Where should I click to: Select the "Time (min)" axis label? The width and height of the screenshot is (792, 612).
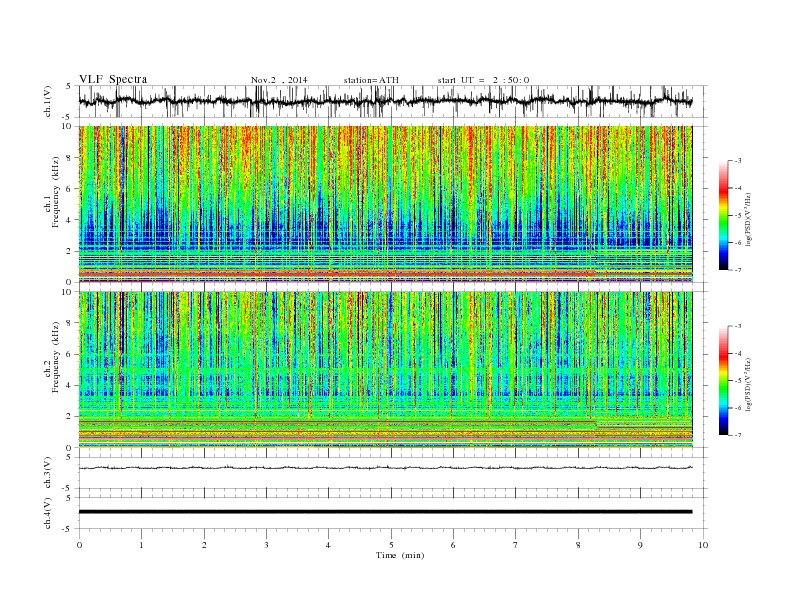coord(400,555)
